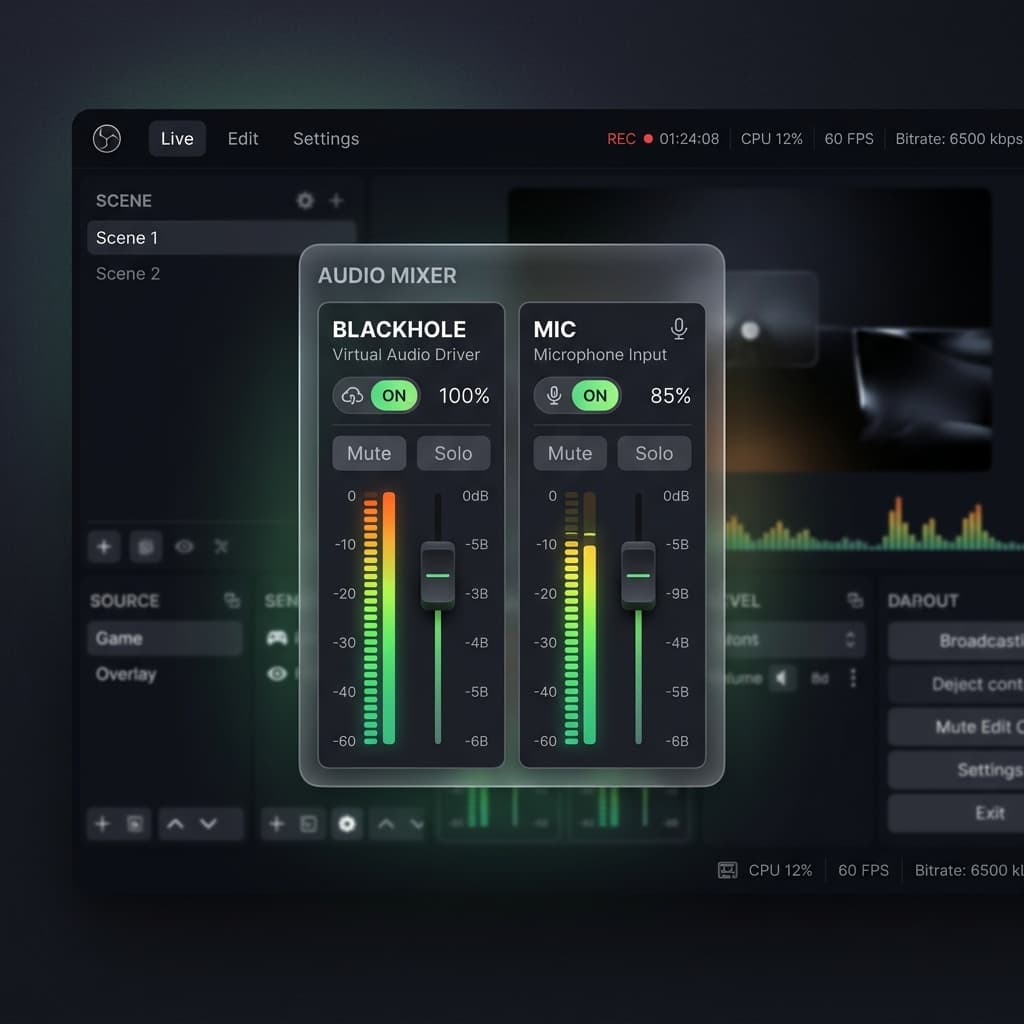
Task: Click the OBS logo icon top left
Action: 107,139
